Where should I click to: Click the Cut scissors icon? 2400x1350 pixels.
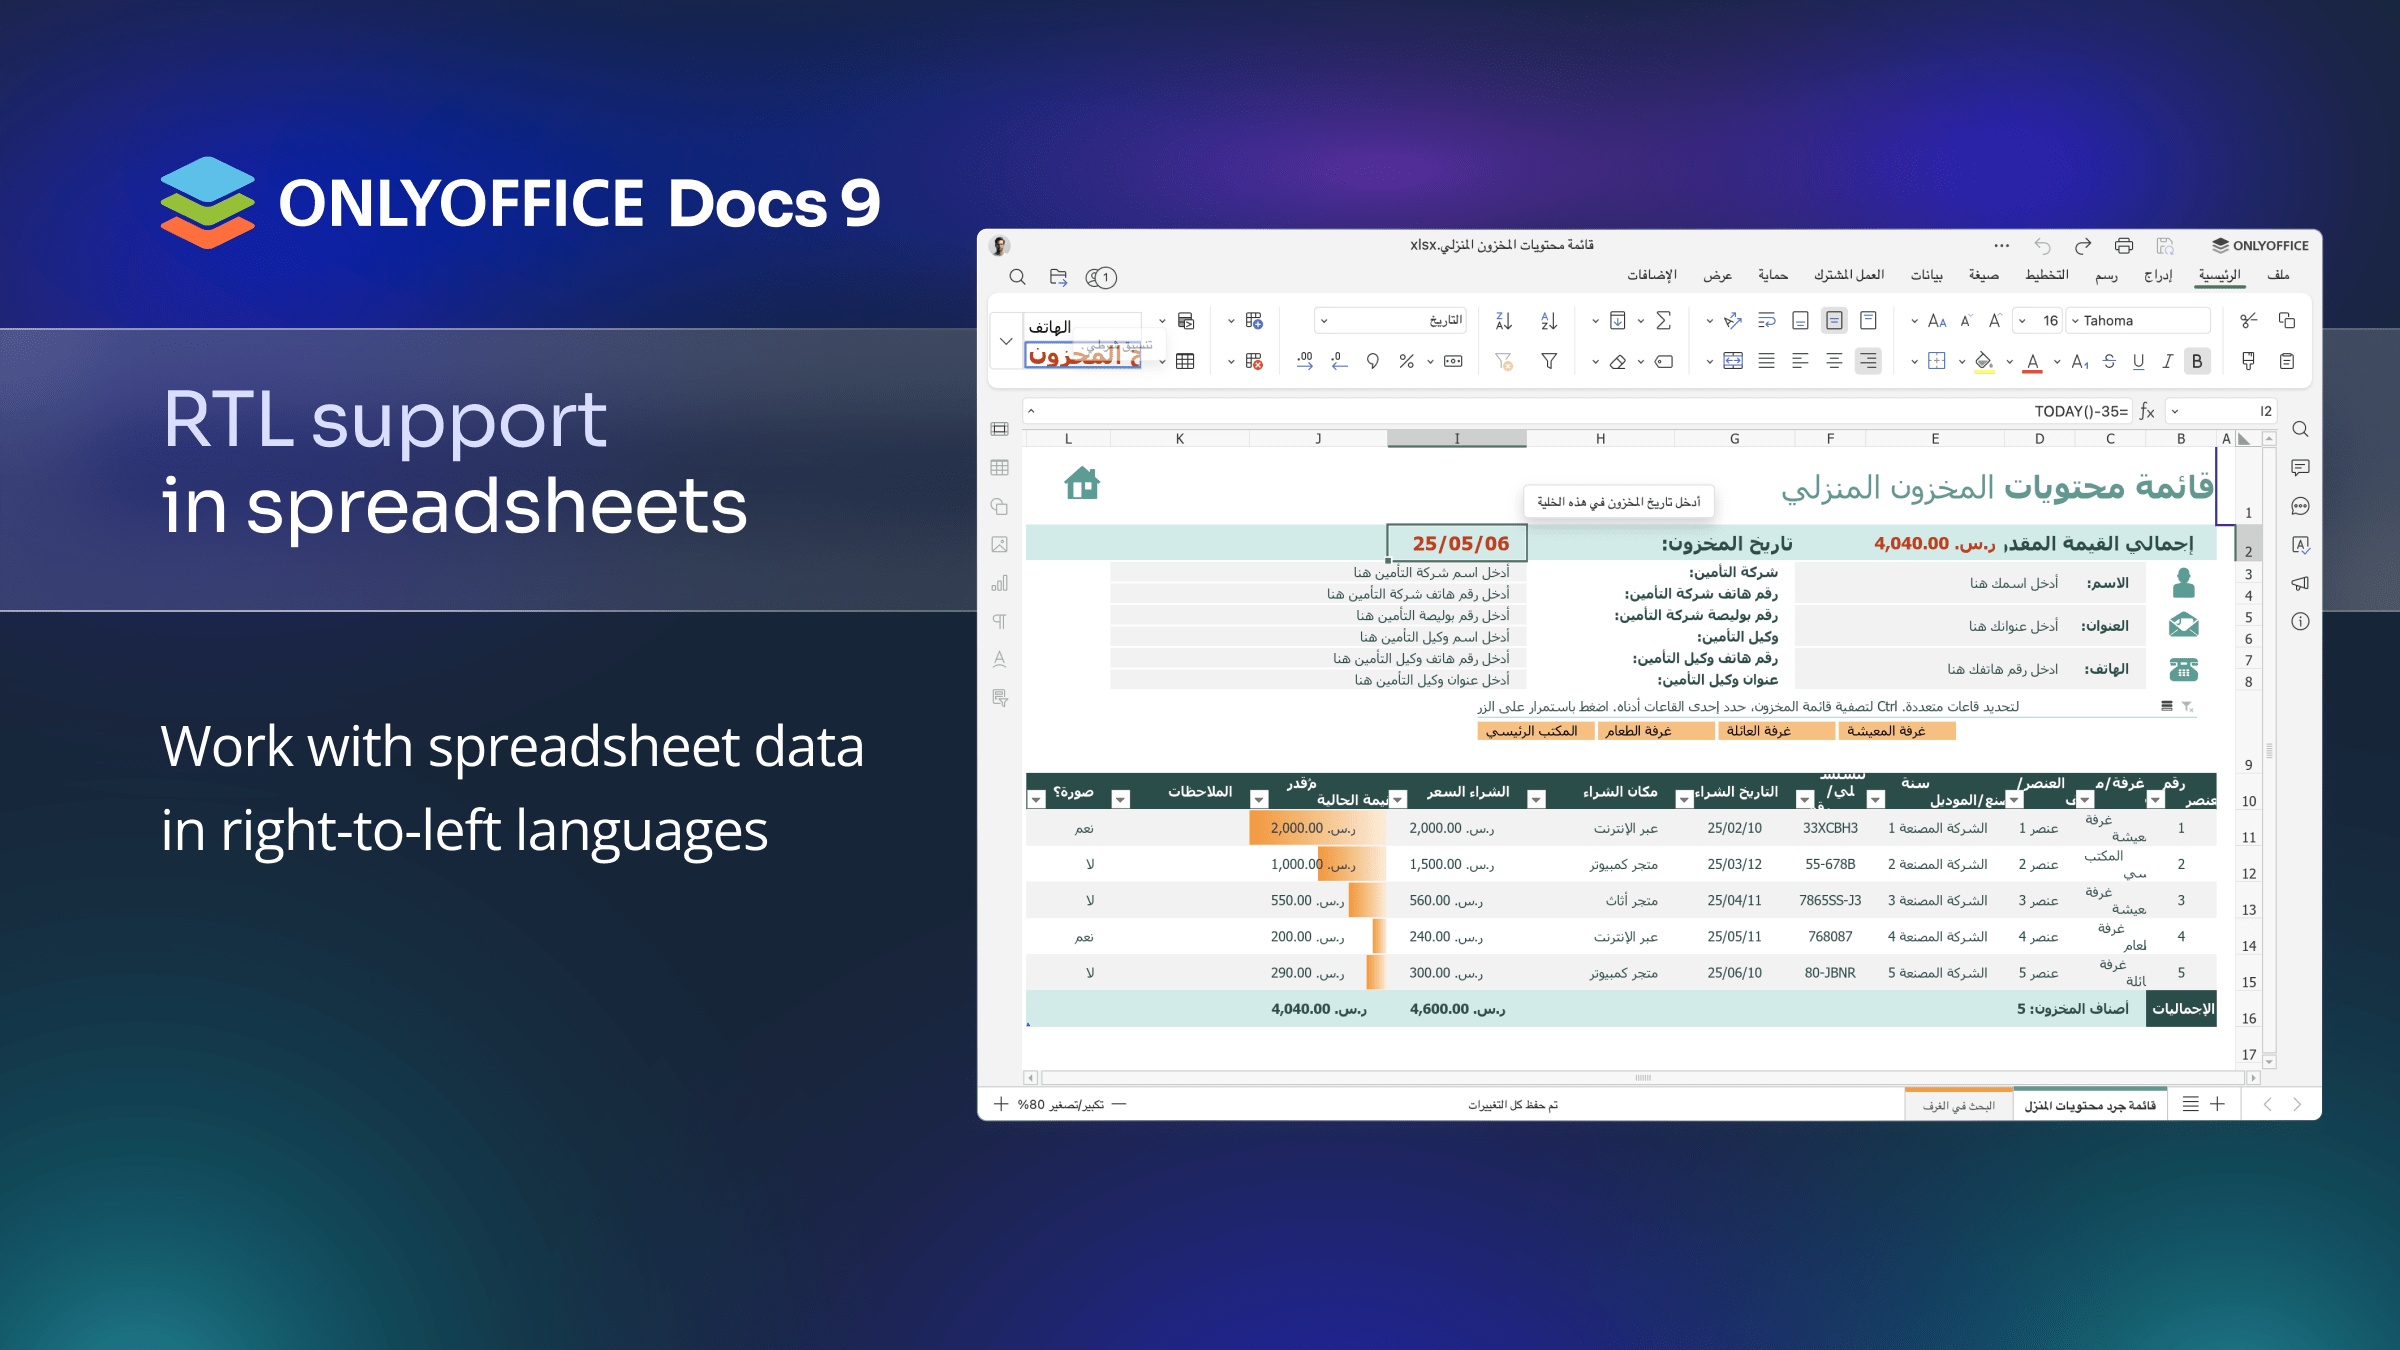point(2249,320)
